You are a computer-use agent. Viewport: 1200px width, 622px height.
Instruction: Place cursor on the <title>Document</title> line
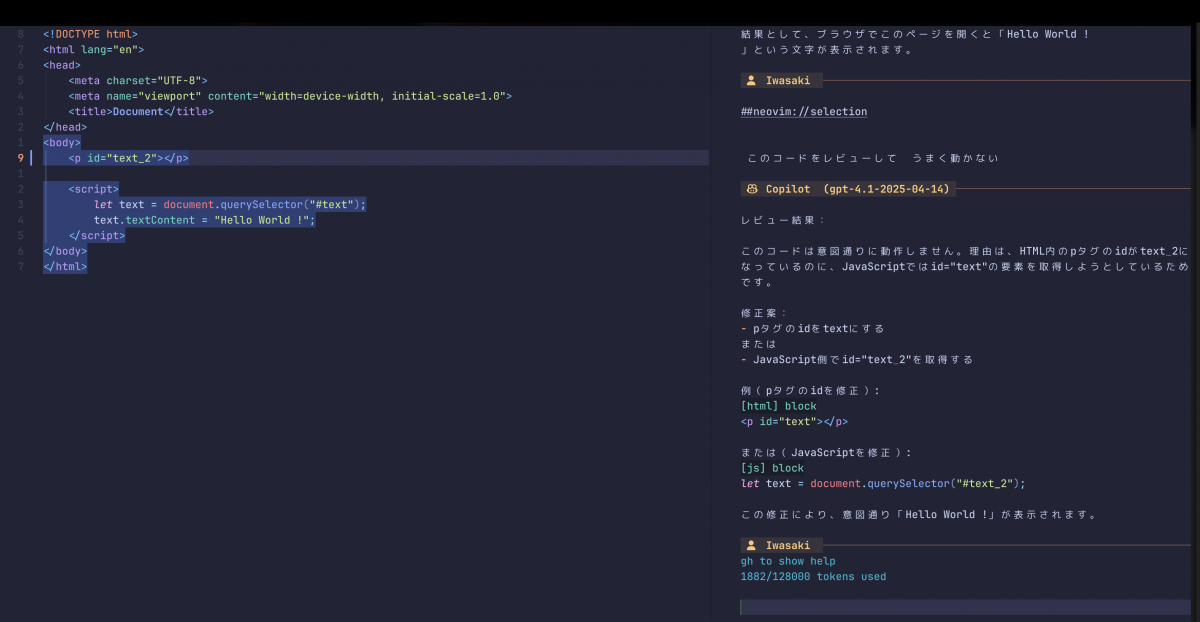(141, 112)
